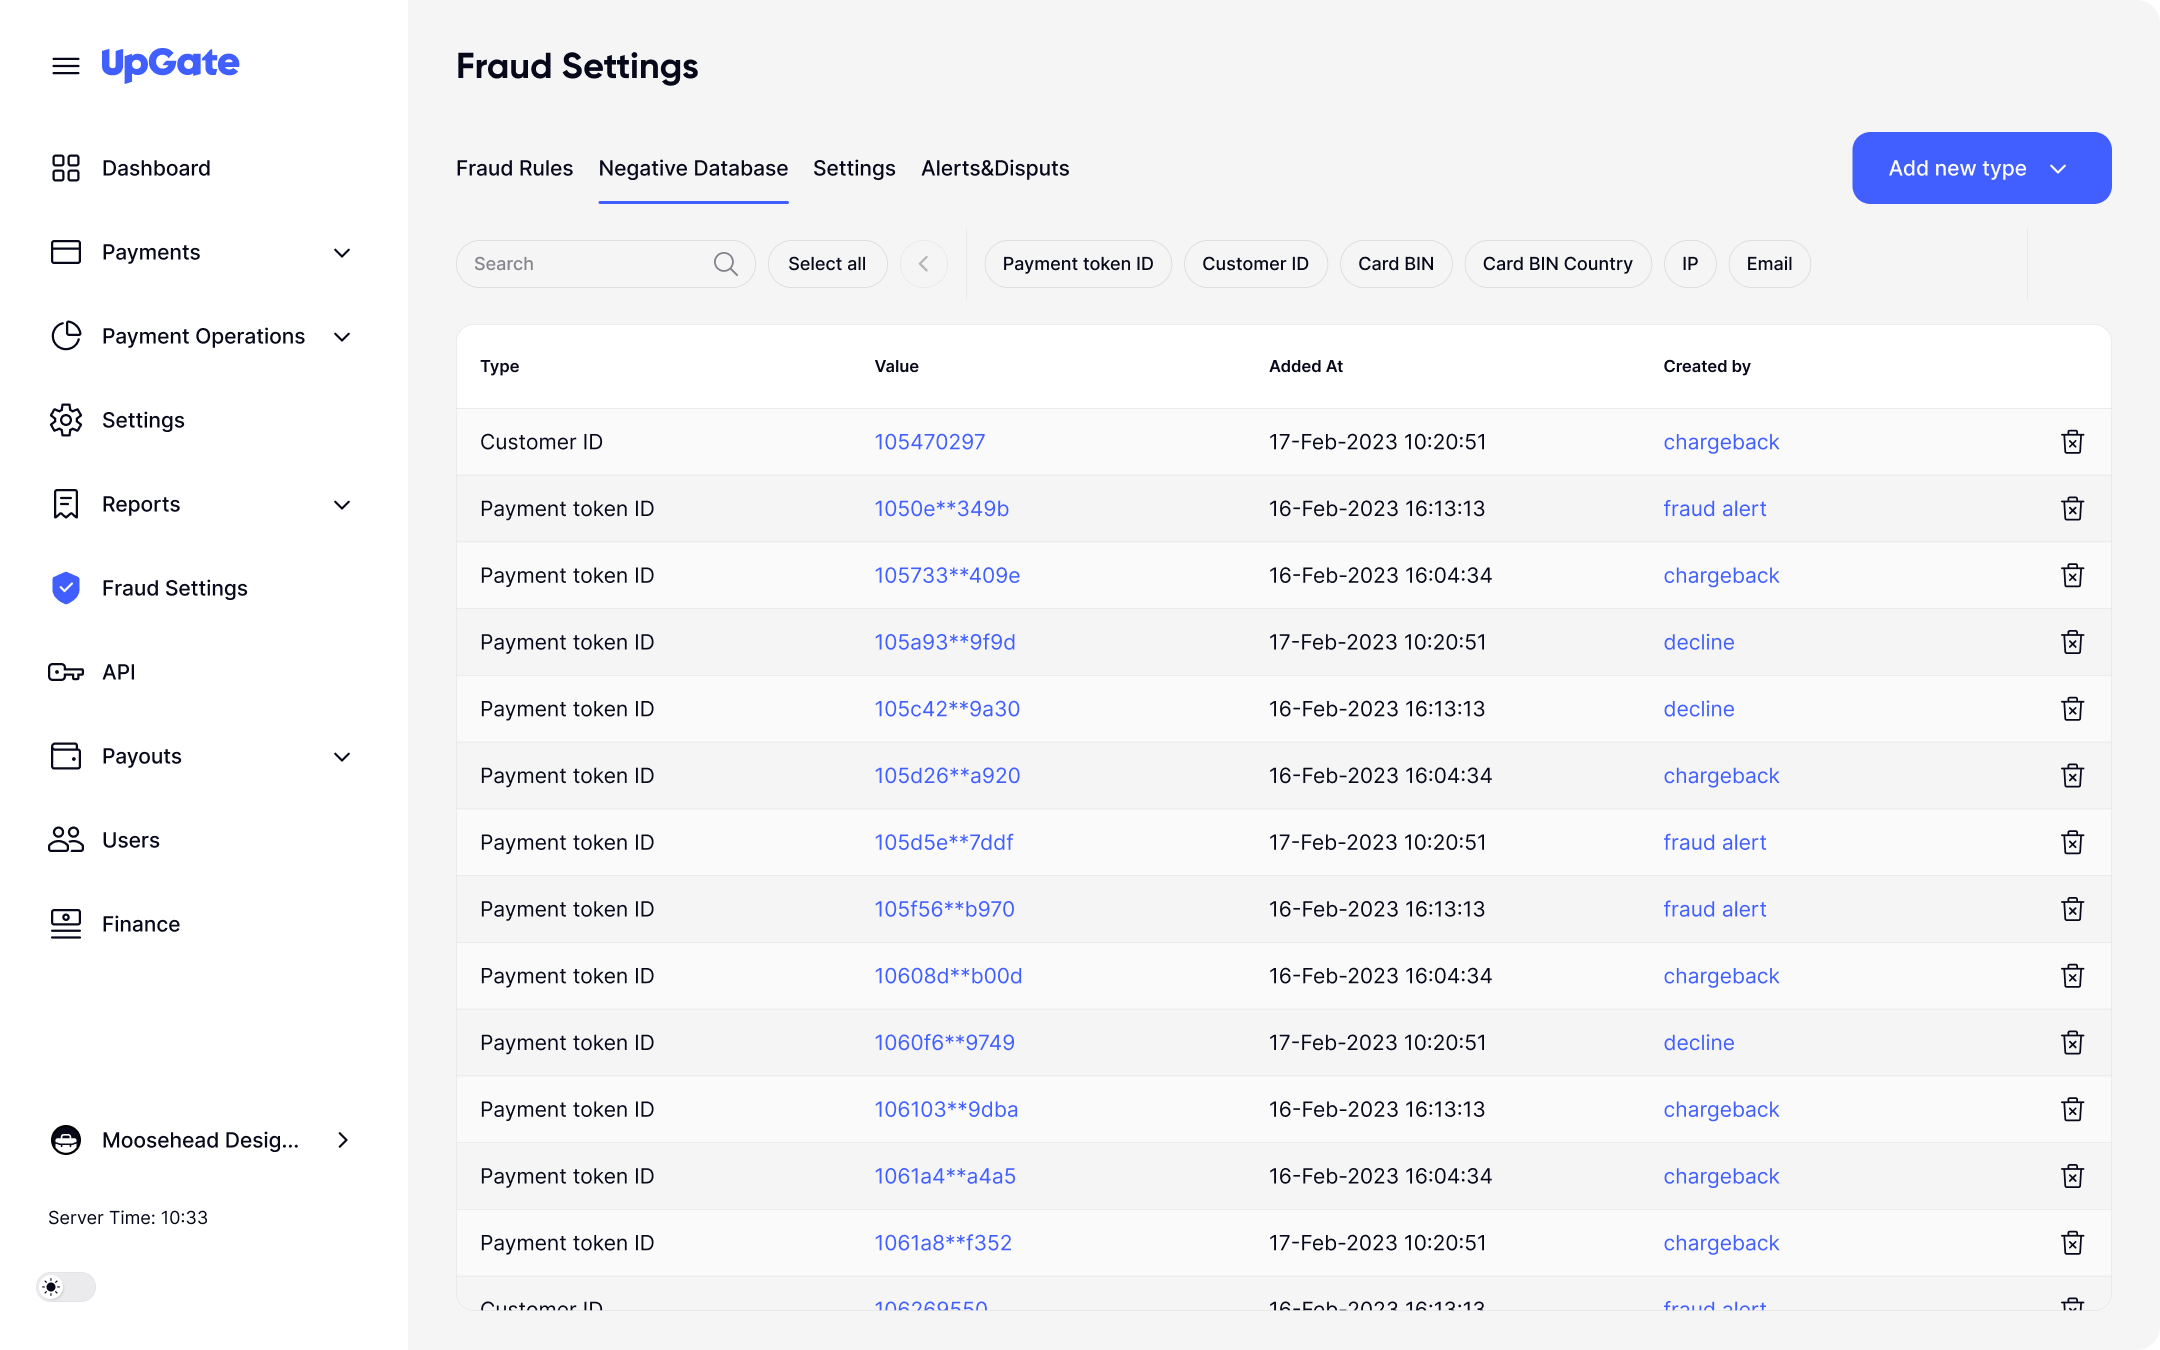Expand the Payments sidebar menu
This screenshot has width=2160, height=1350.
[341, 252]
